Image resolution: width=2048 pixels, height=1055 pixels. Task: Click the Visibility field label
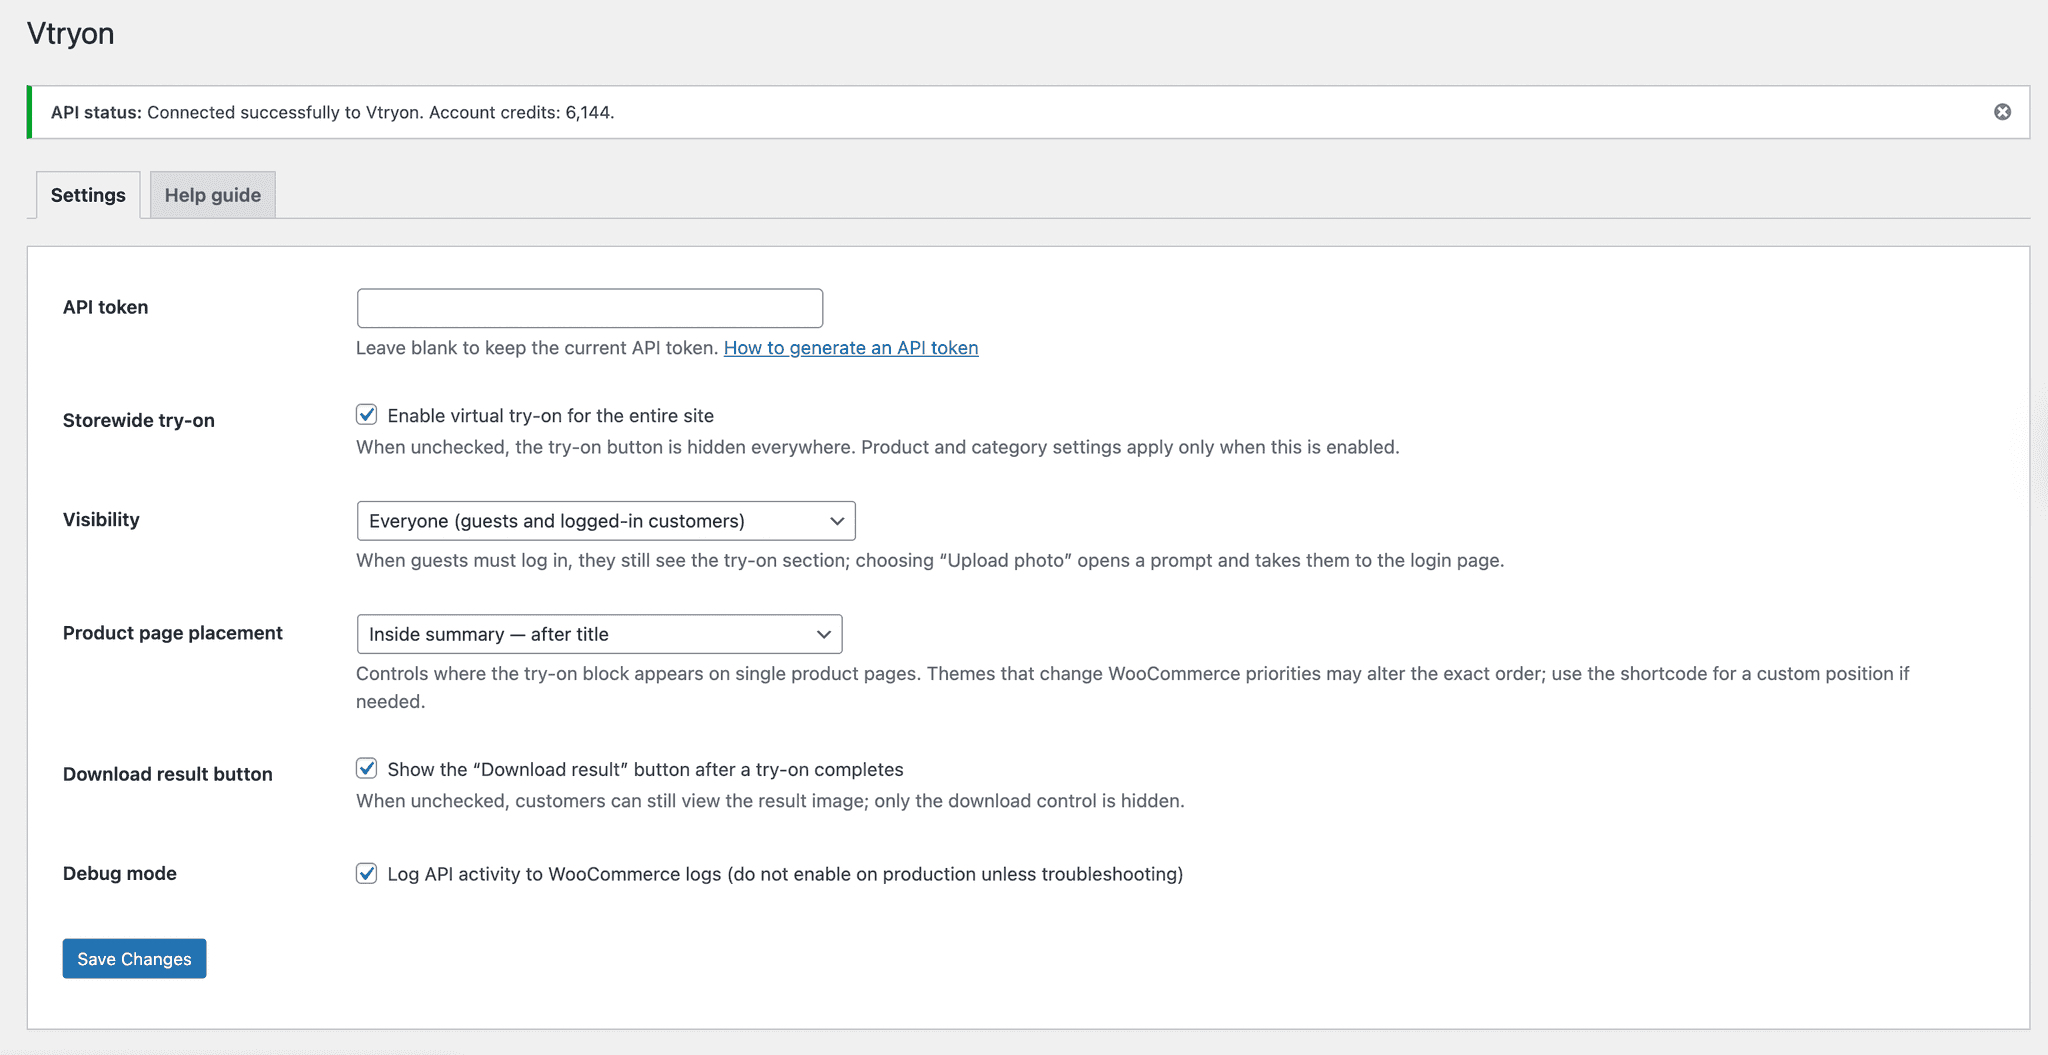101,520
